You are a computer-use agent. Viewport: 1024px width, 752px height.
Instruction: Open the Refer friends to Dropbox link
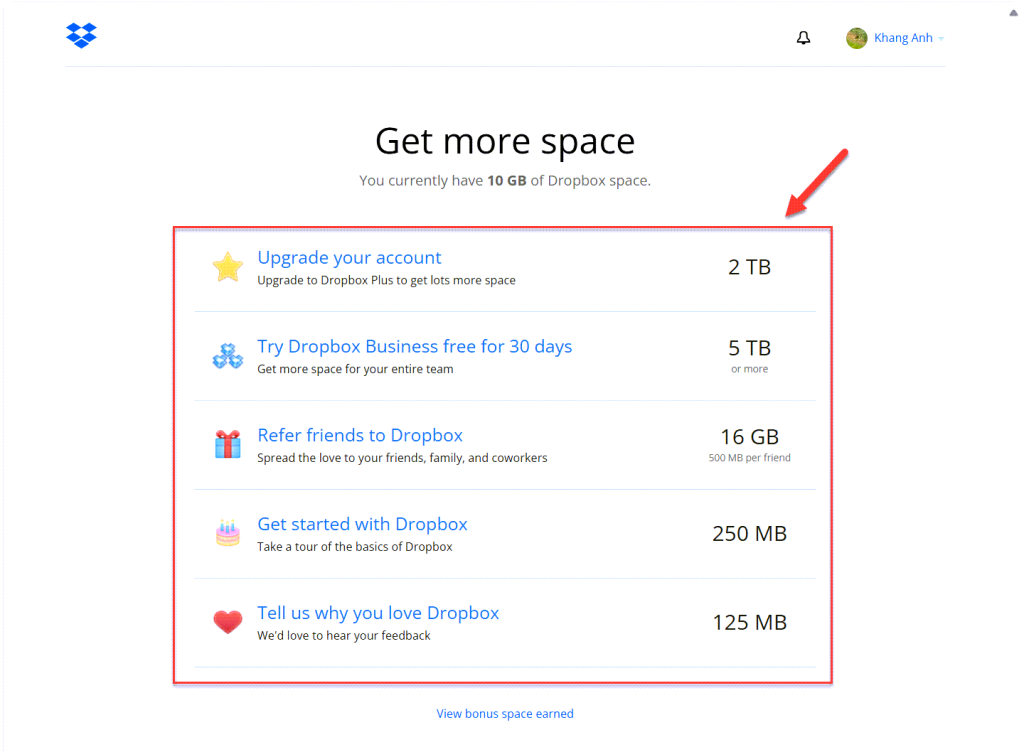point(360,435)
